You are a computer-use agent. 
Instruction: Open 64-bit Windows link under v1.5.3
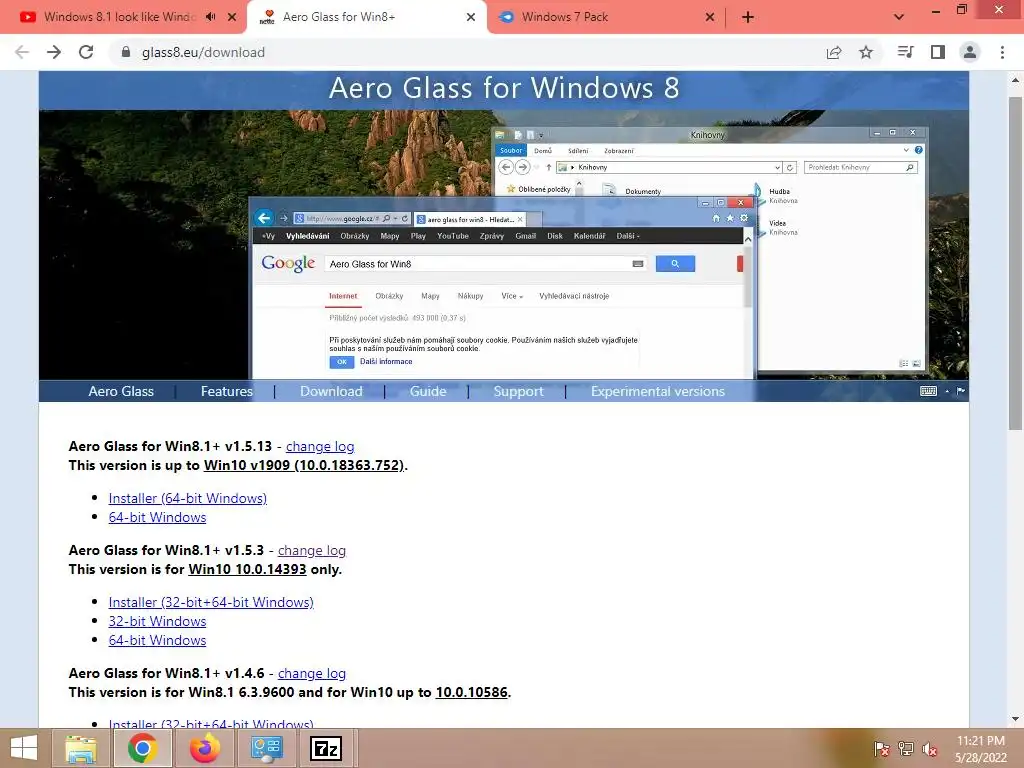pos(157,640)
